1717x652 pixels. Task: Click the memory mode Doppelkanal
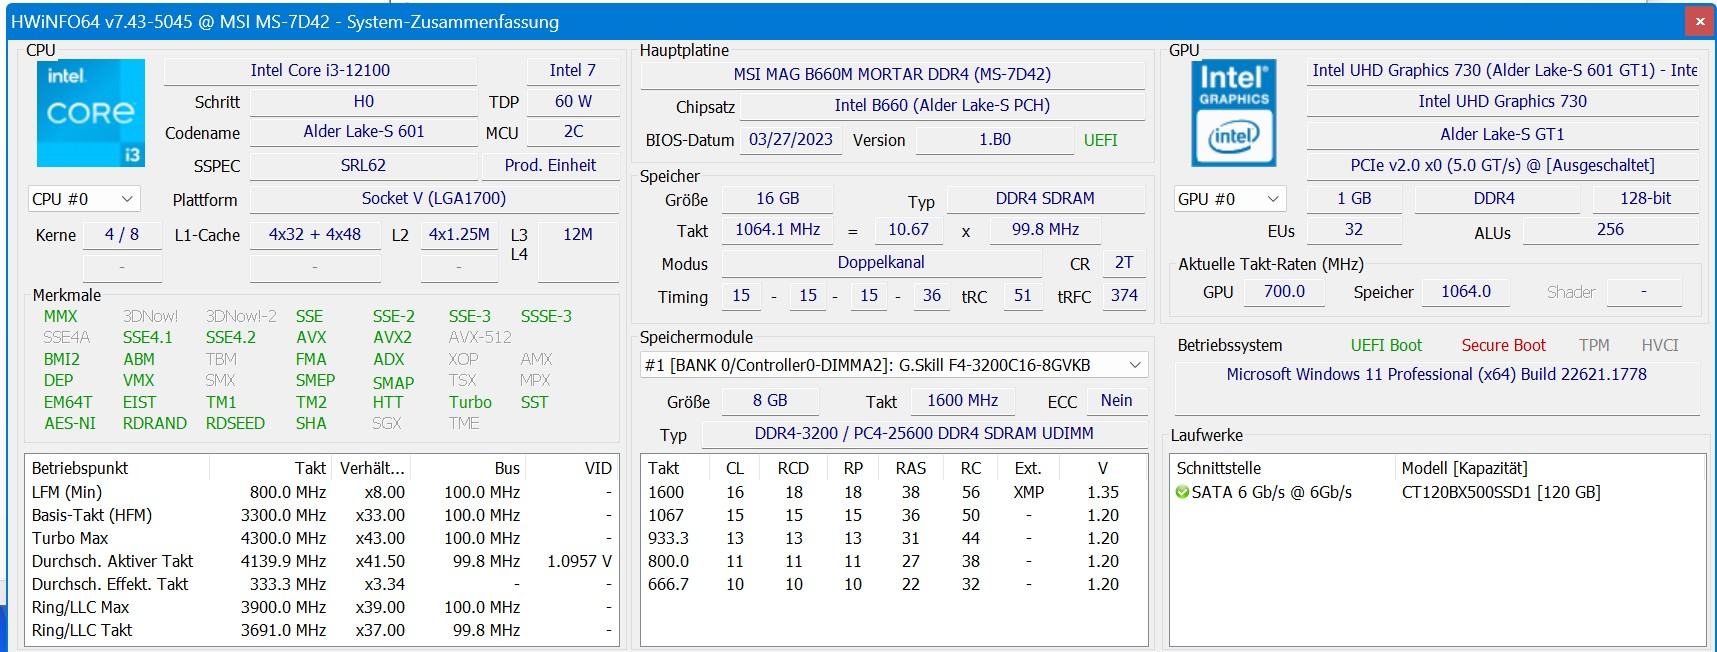(x=881, y=263)
